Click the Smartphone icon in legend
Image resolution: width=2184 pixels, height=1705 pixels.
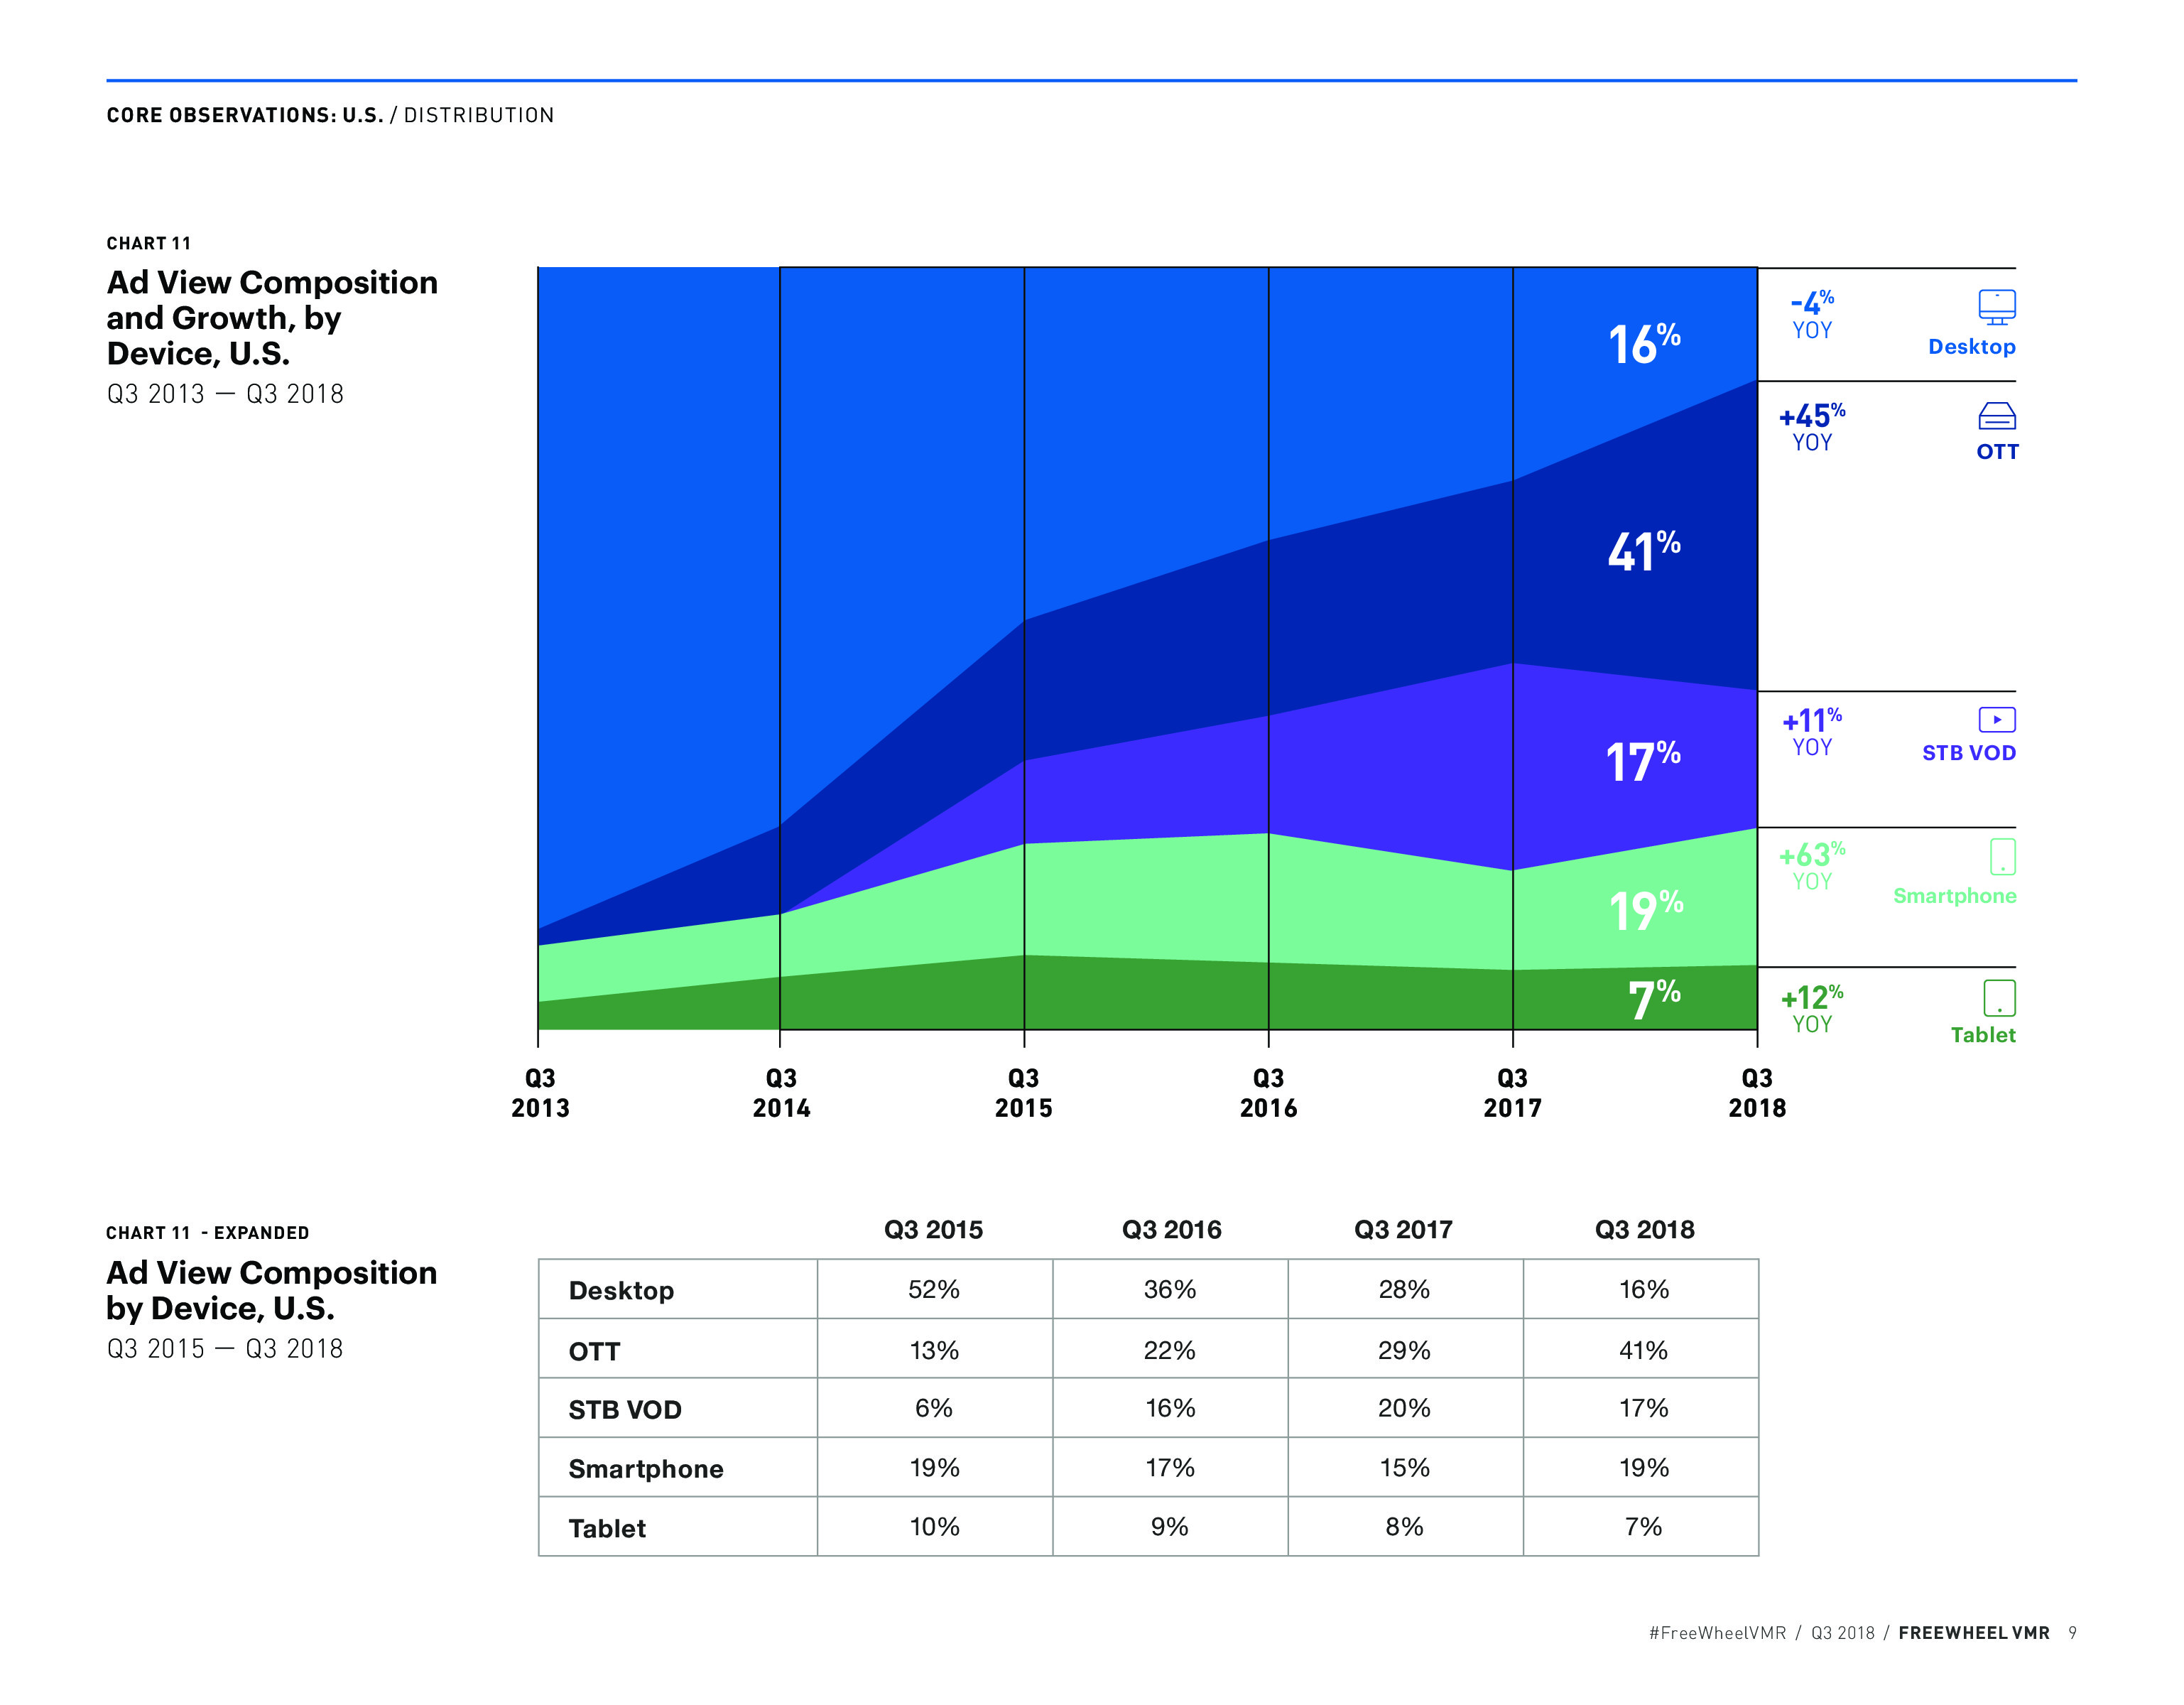click(2002, 857)
